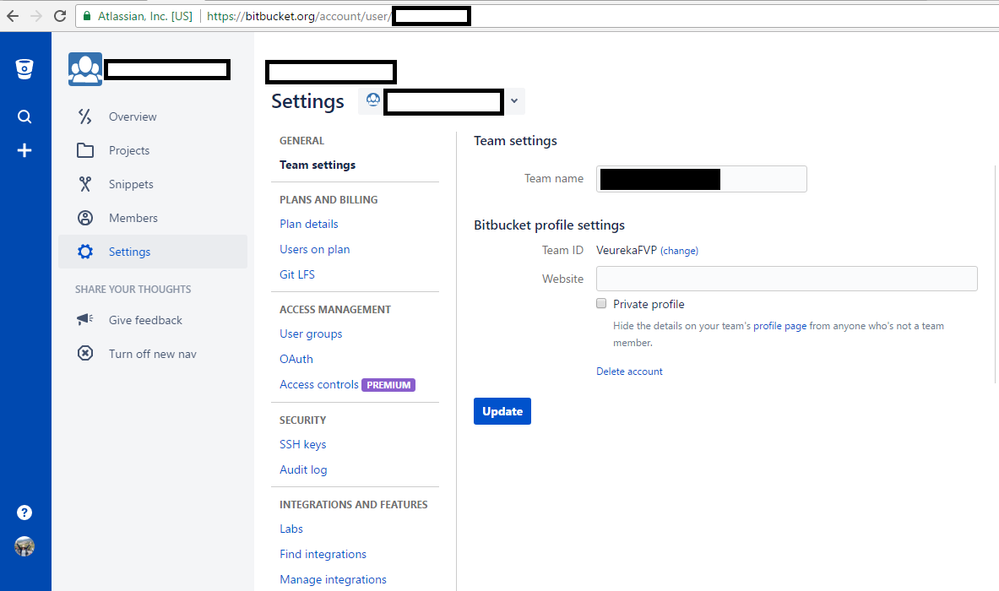The height and width of the screenshot is (591, 999).
Task: Open Overview in the sidebar
Action: (x=133, y=117)
